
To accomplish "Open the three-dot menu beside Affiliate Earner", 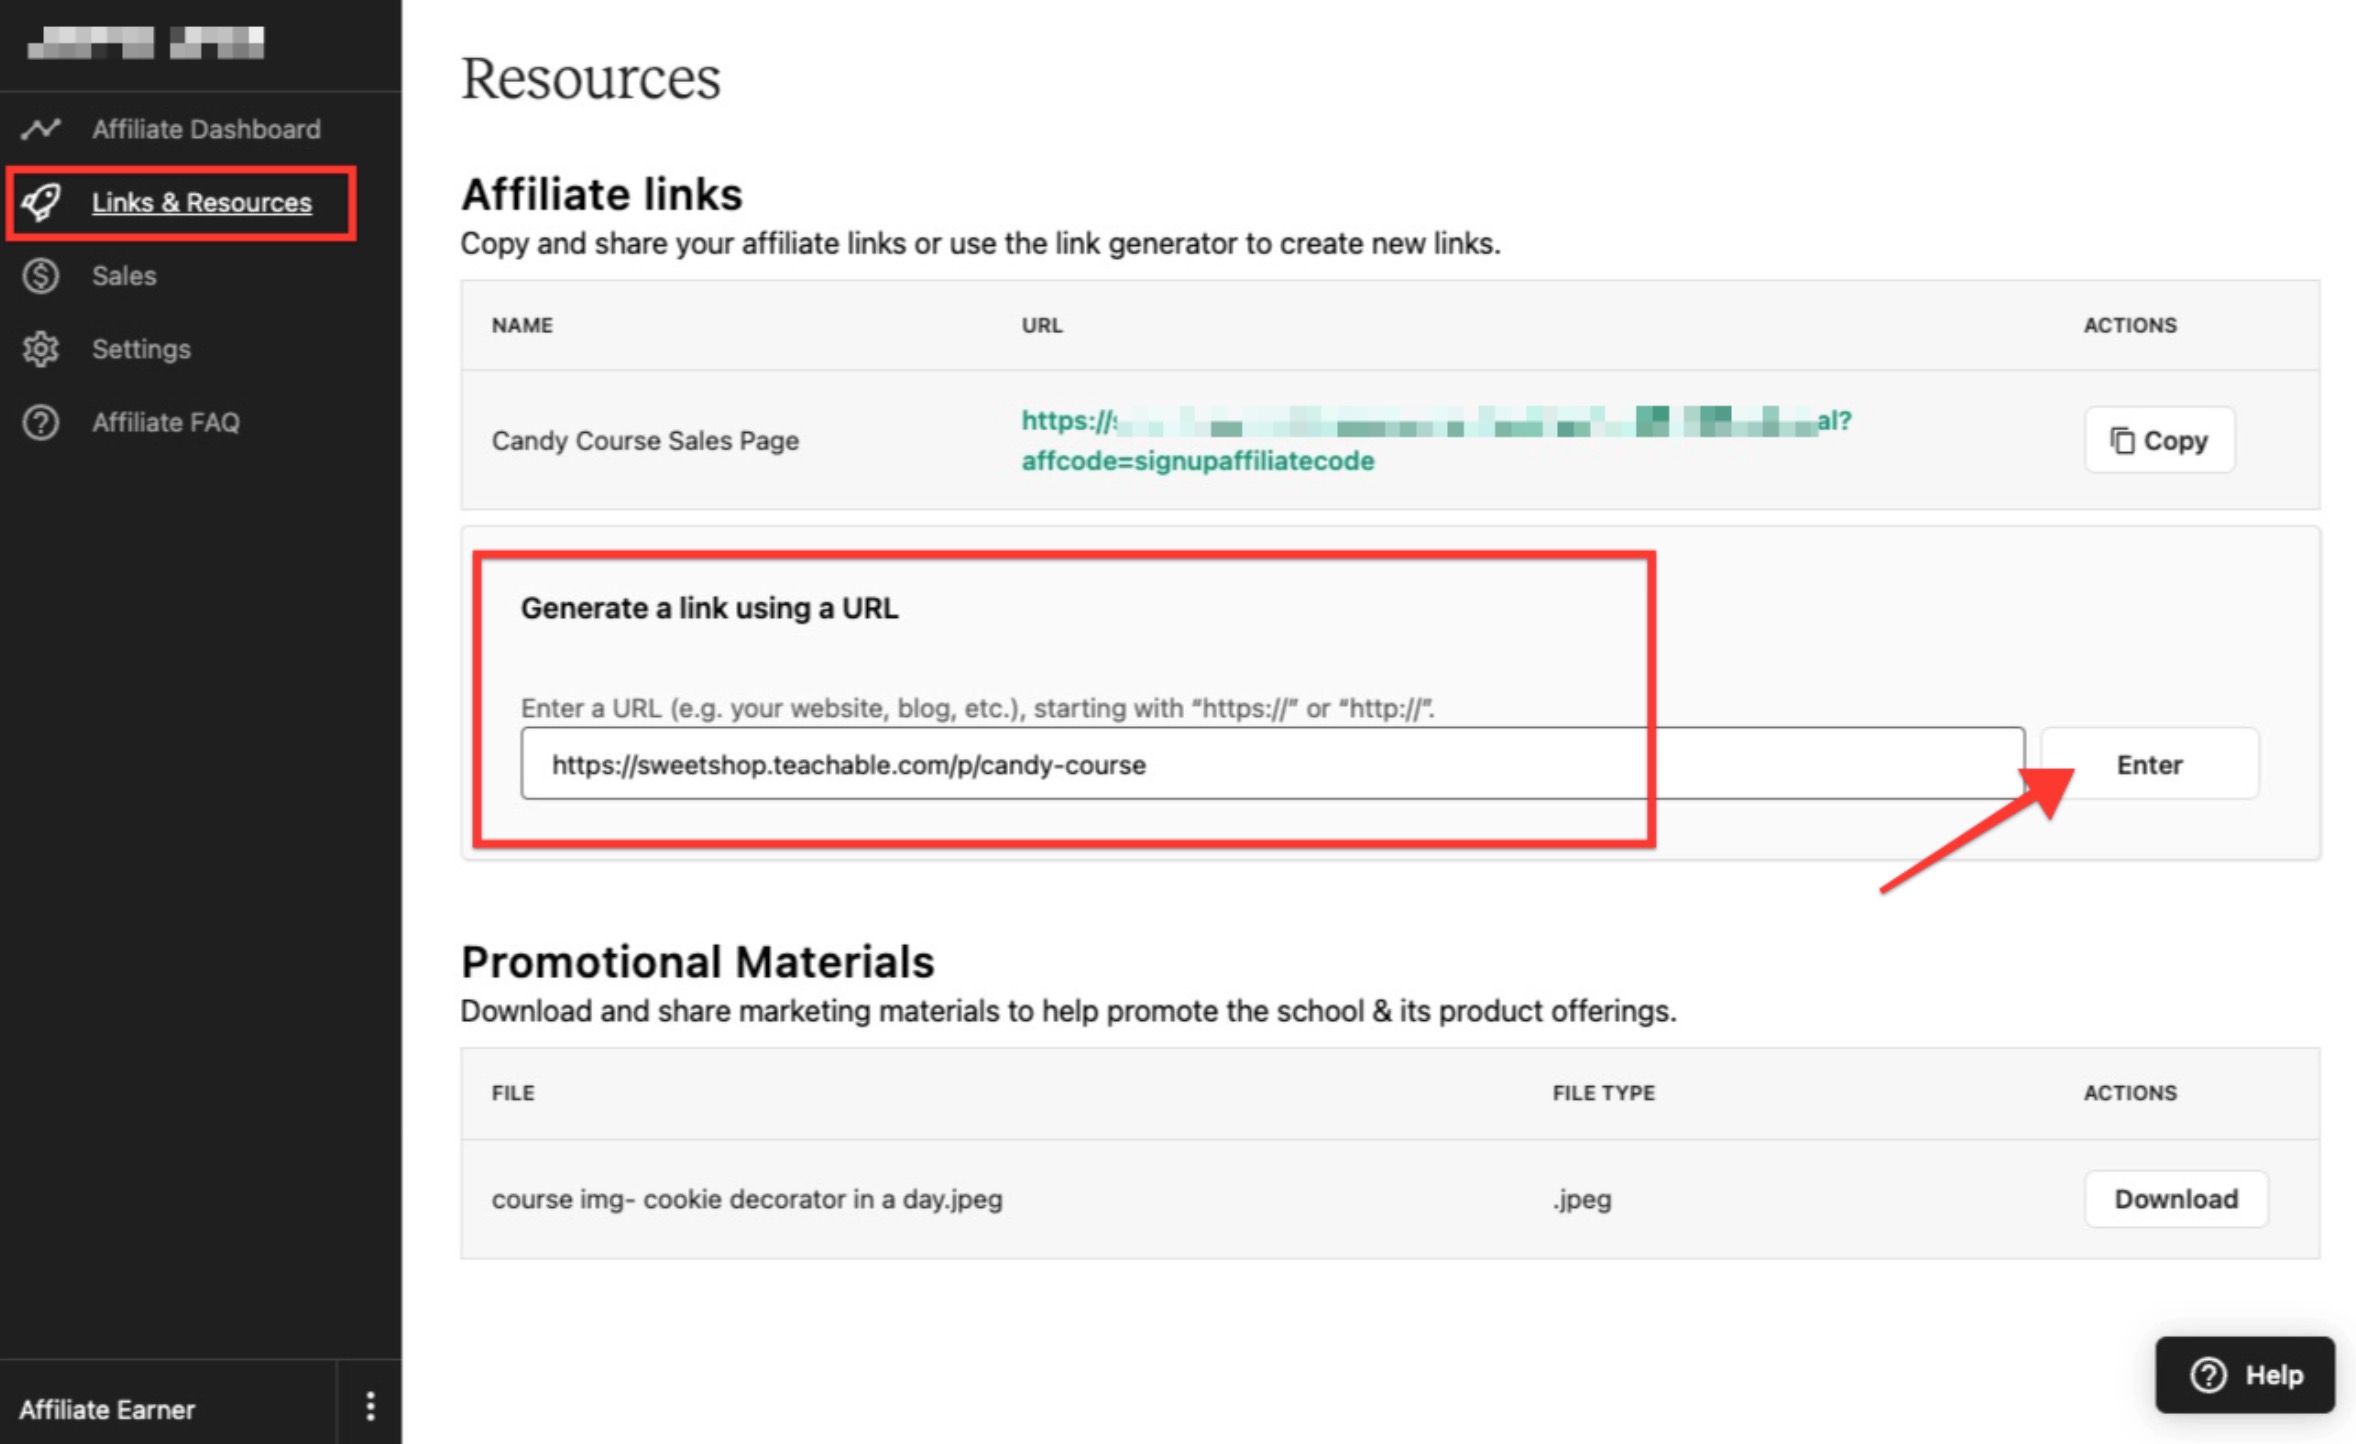I will tap(370, 1407).
